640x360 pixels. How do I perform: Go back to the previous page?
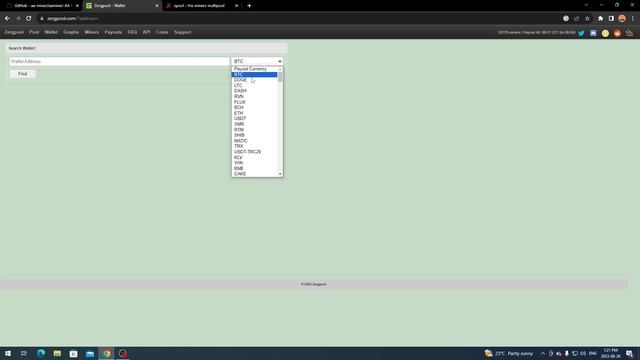tap(7, 18)
